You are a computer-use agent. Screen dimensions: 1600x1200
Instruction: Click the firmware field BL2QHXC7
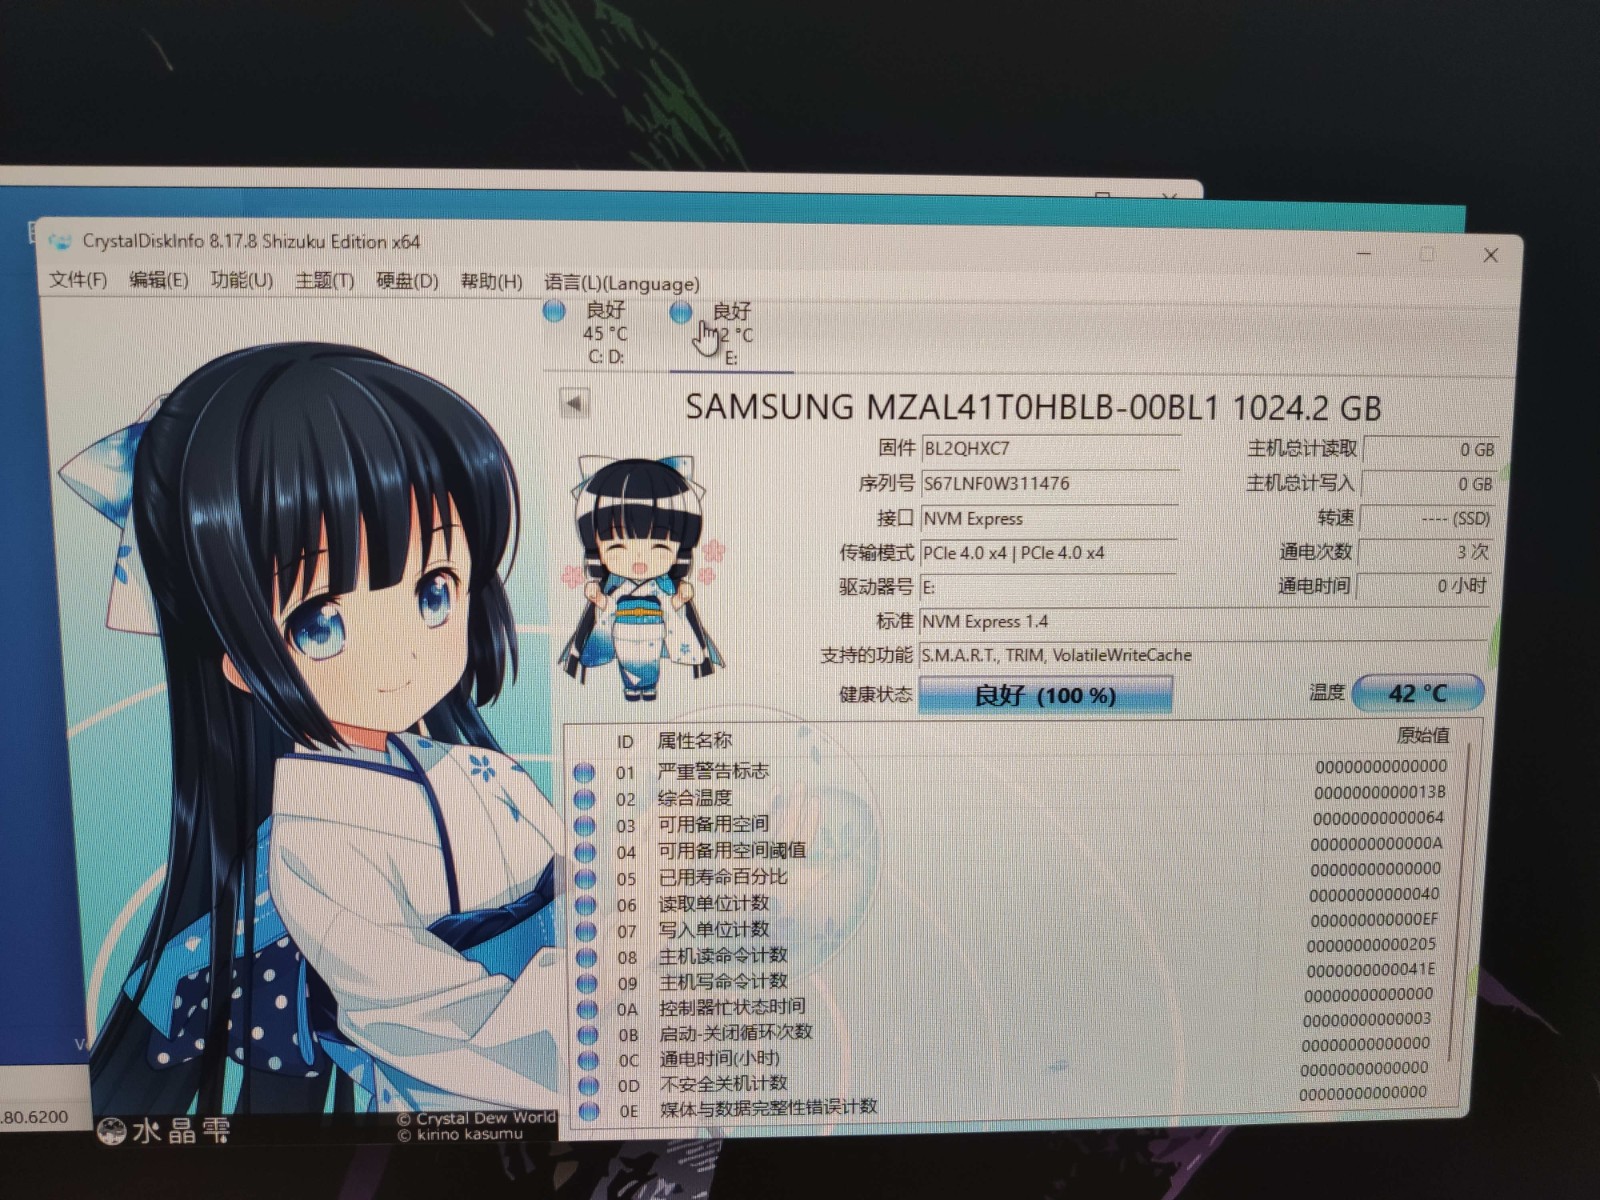pos(1049,449)
